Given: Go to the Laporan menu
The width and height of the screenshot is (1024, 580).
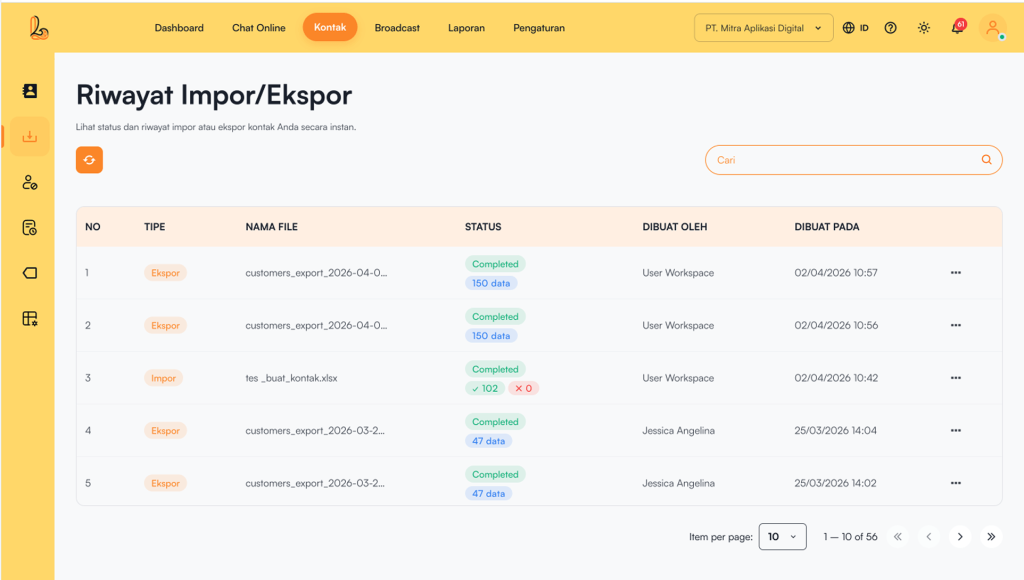Looking at the screenshot, I should [x=466, y=28].
